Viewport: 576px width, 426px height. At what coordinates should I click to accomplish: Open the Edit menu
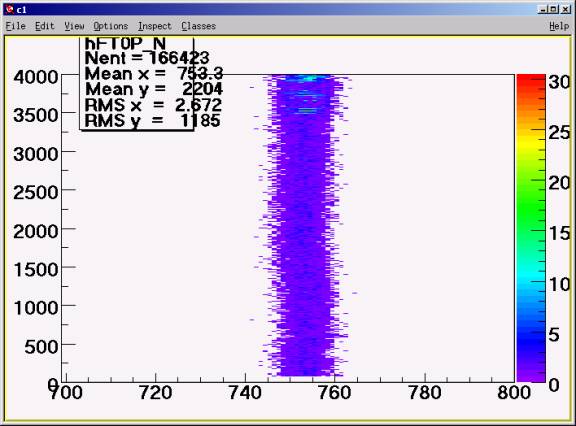pos(44,26)
